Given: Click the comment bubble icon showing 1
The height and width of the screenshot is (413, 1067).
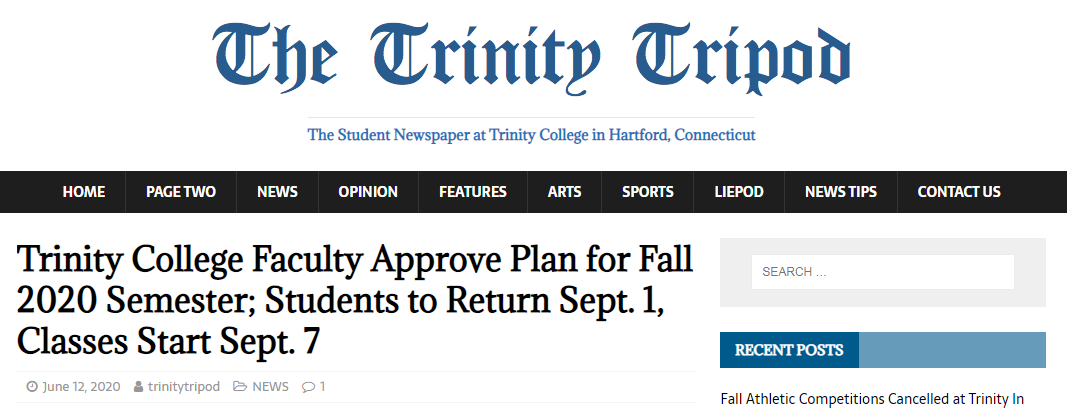Looking at the screenshot, I should tap(308, 387).
